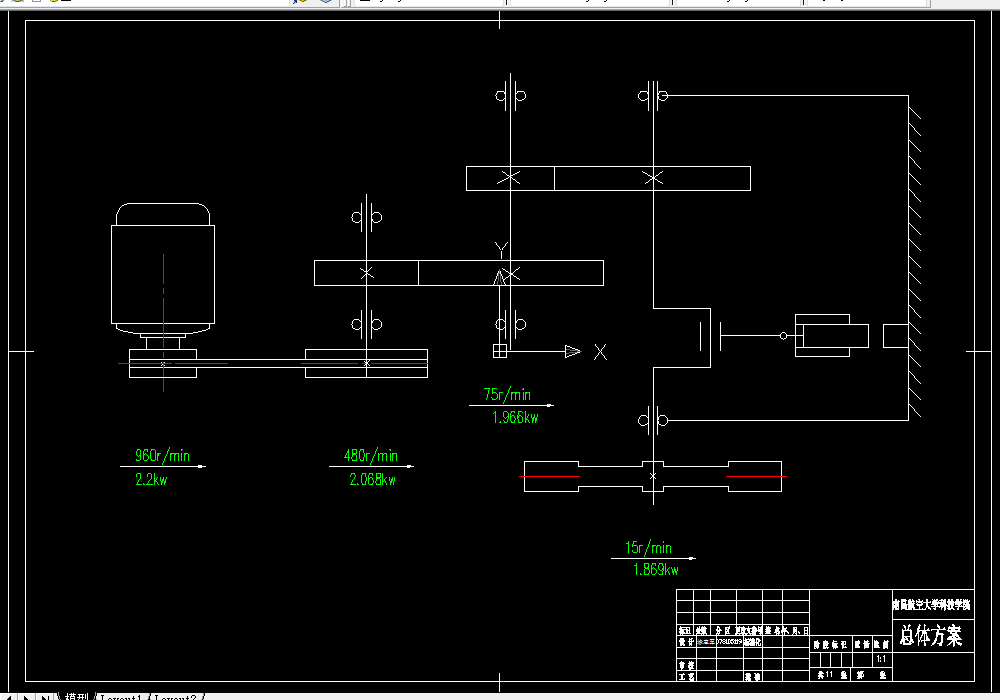1000x700 pixels.
Task: Open the Layout2 tab
Action: click(175, 697)
